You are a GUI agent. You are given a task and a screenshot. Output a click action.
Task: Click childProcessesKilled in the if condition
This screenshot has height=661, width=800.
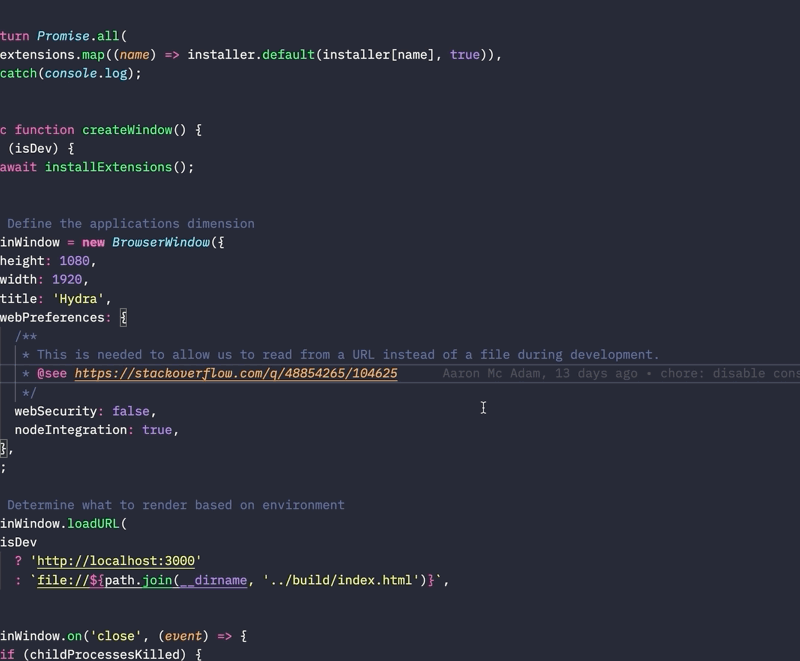click(x=105, y=654)
